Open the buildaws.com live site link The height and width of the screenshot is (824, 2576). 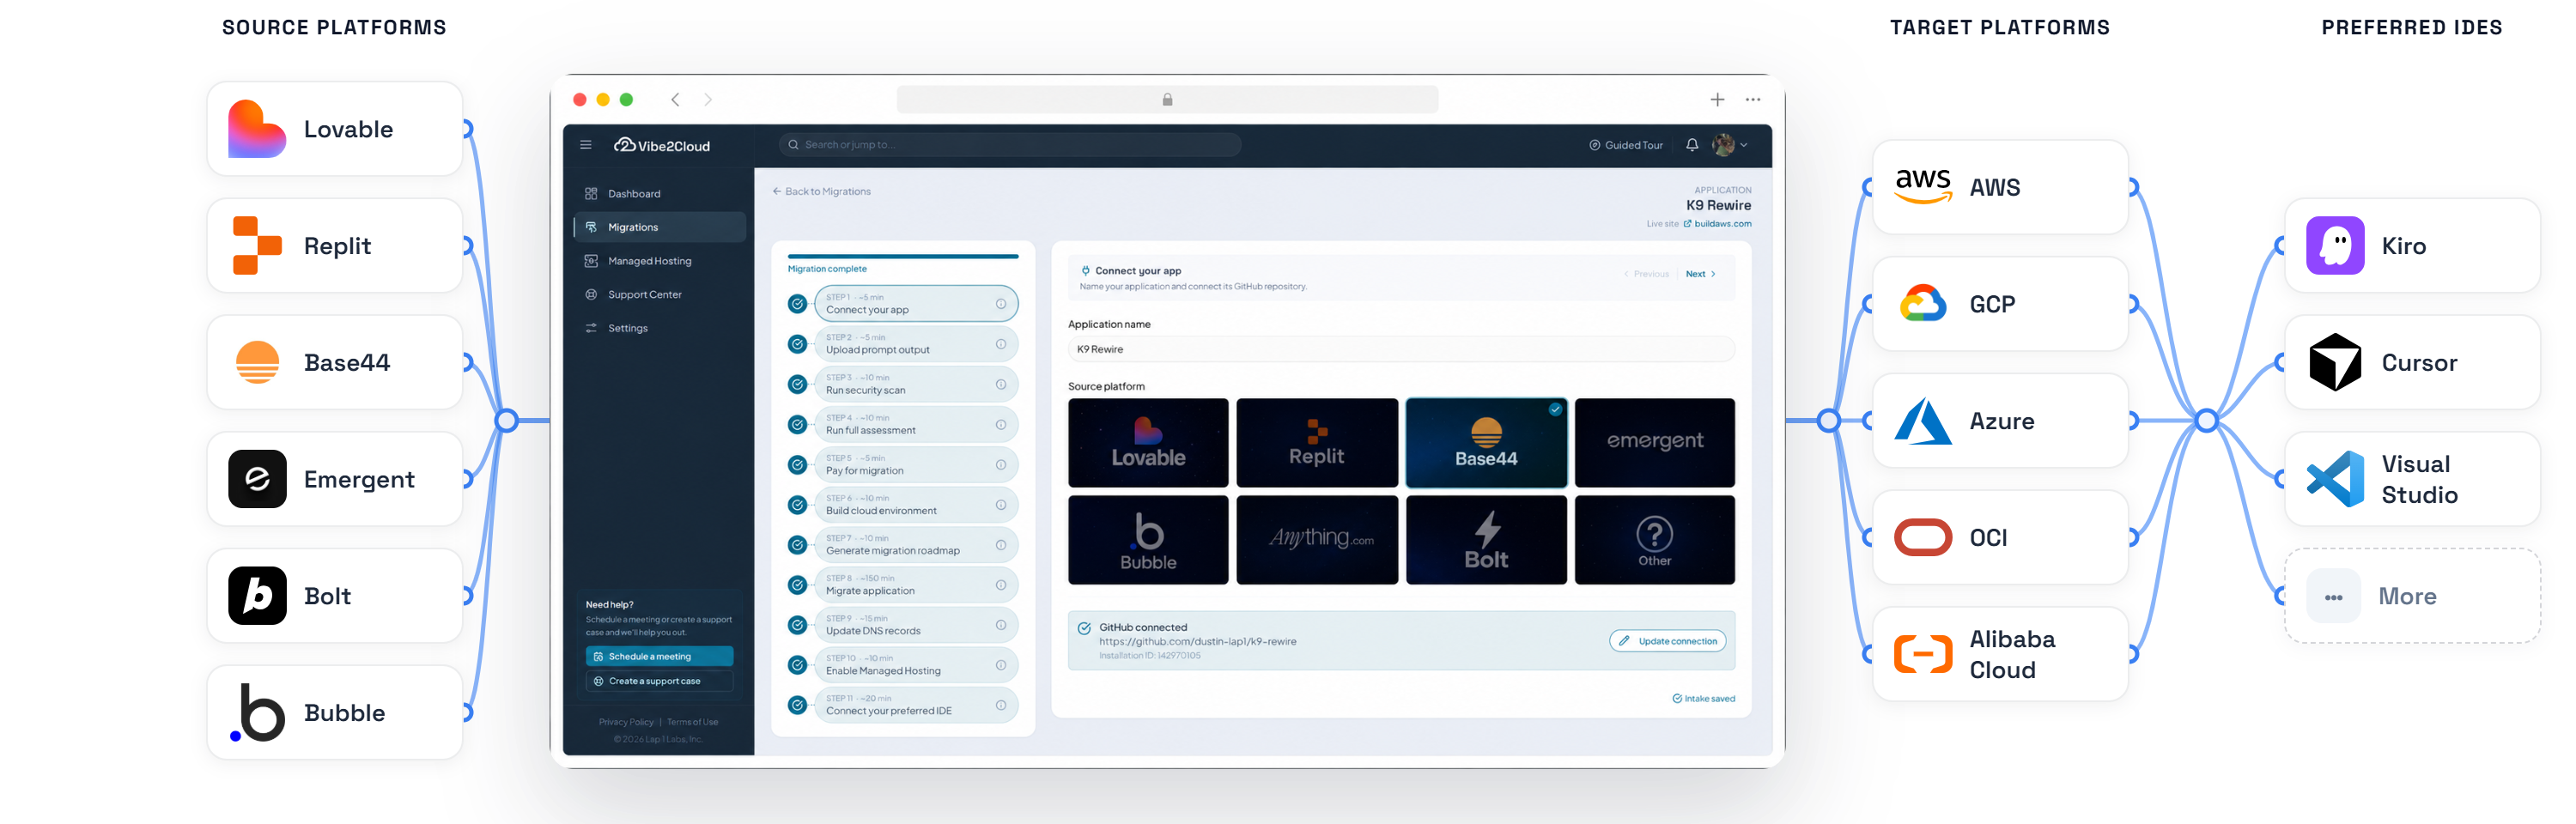(1717, 224)
